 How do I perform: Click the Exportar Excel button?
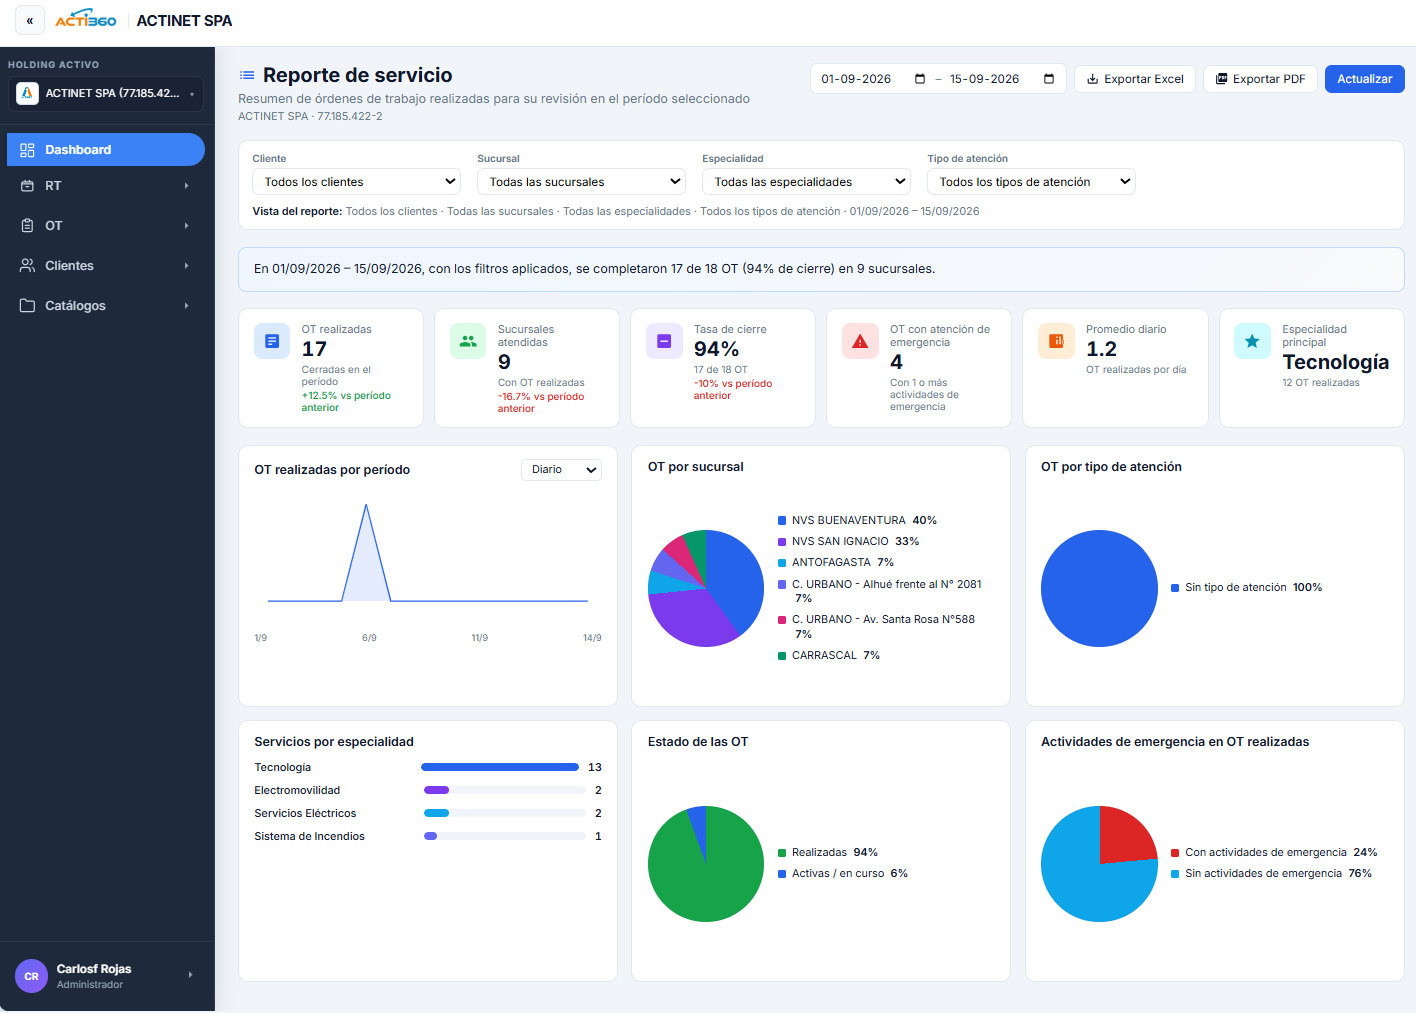coord(1135,79)
